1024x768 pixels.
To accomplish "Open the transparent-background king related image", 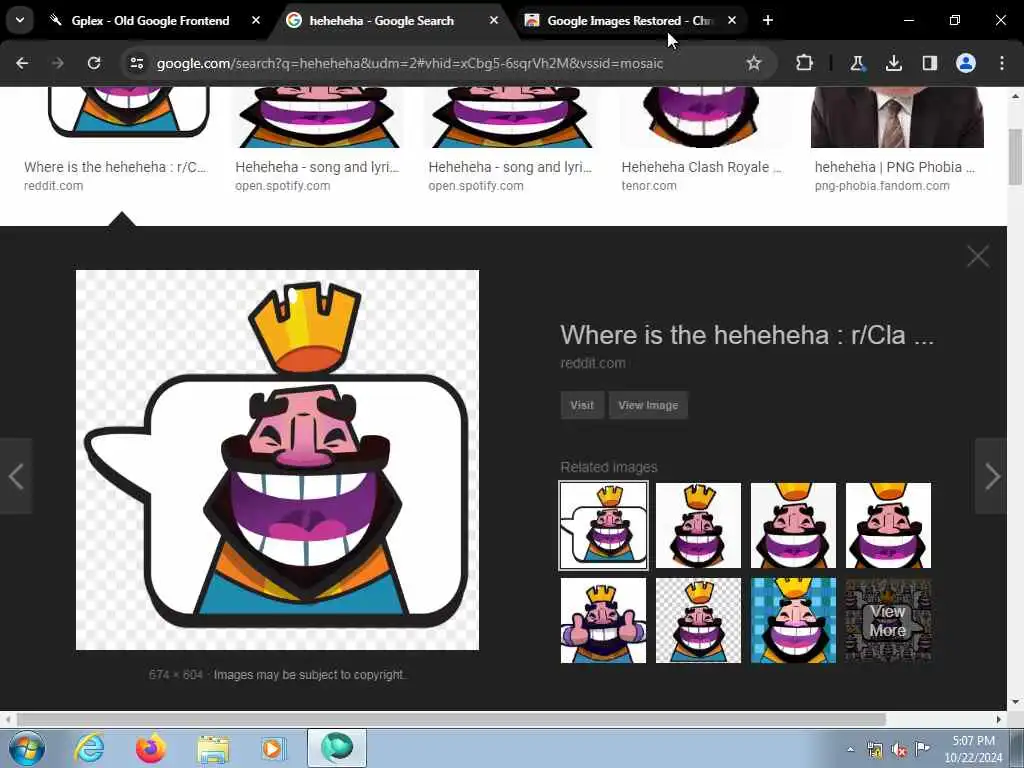I will pyautogui.click(x=698, y=620).
